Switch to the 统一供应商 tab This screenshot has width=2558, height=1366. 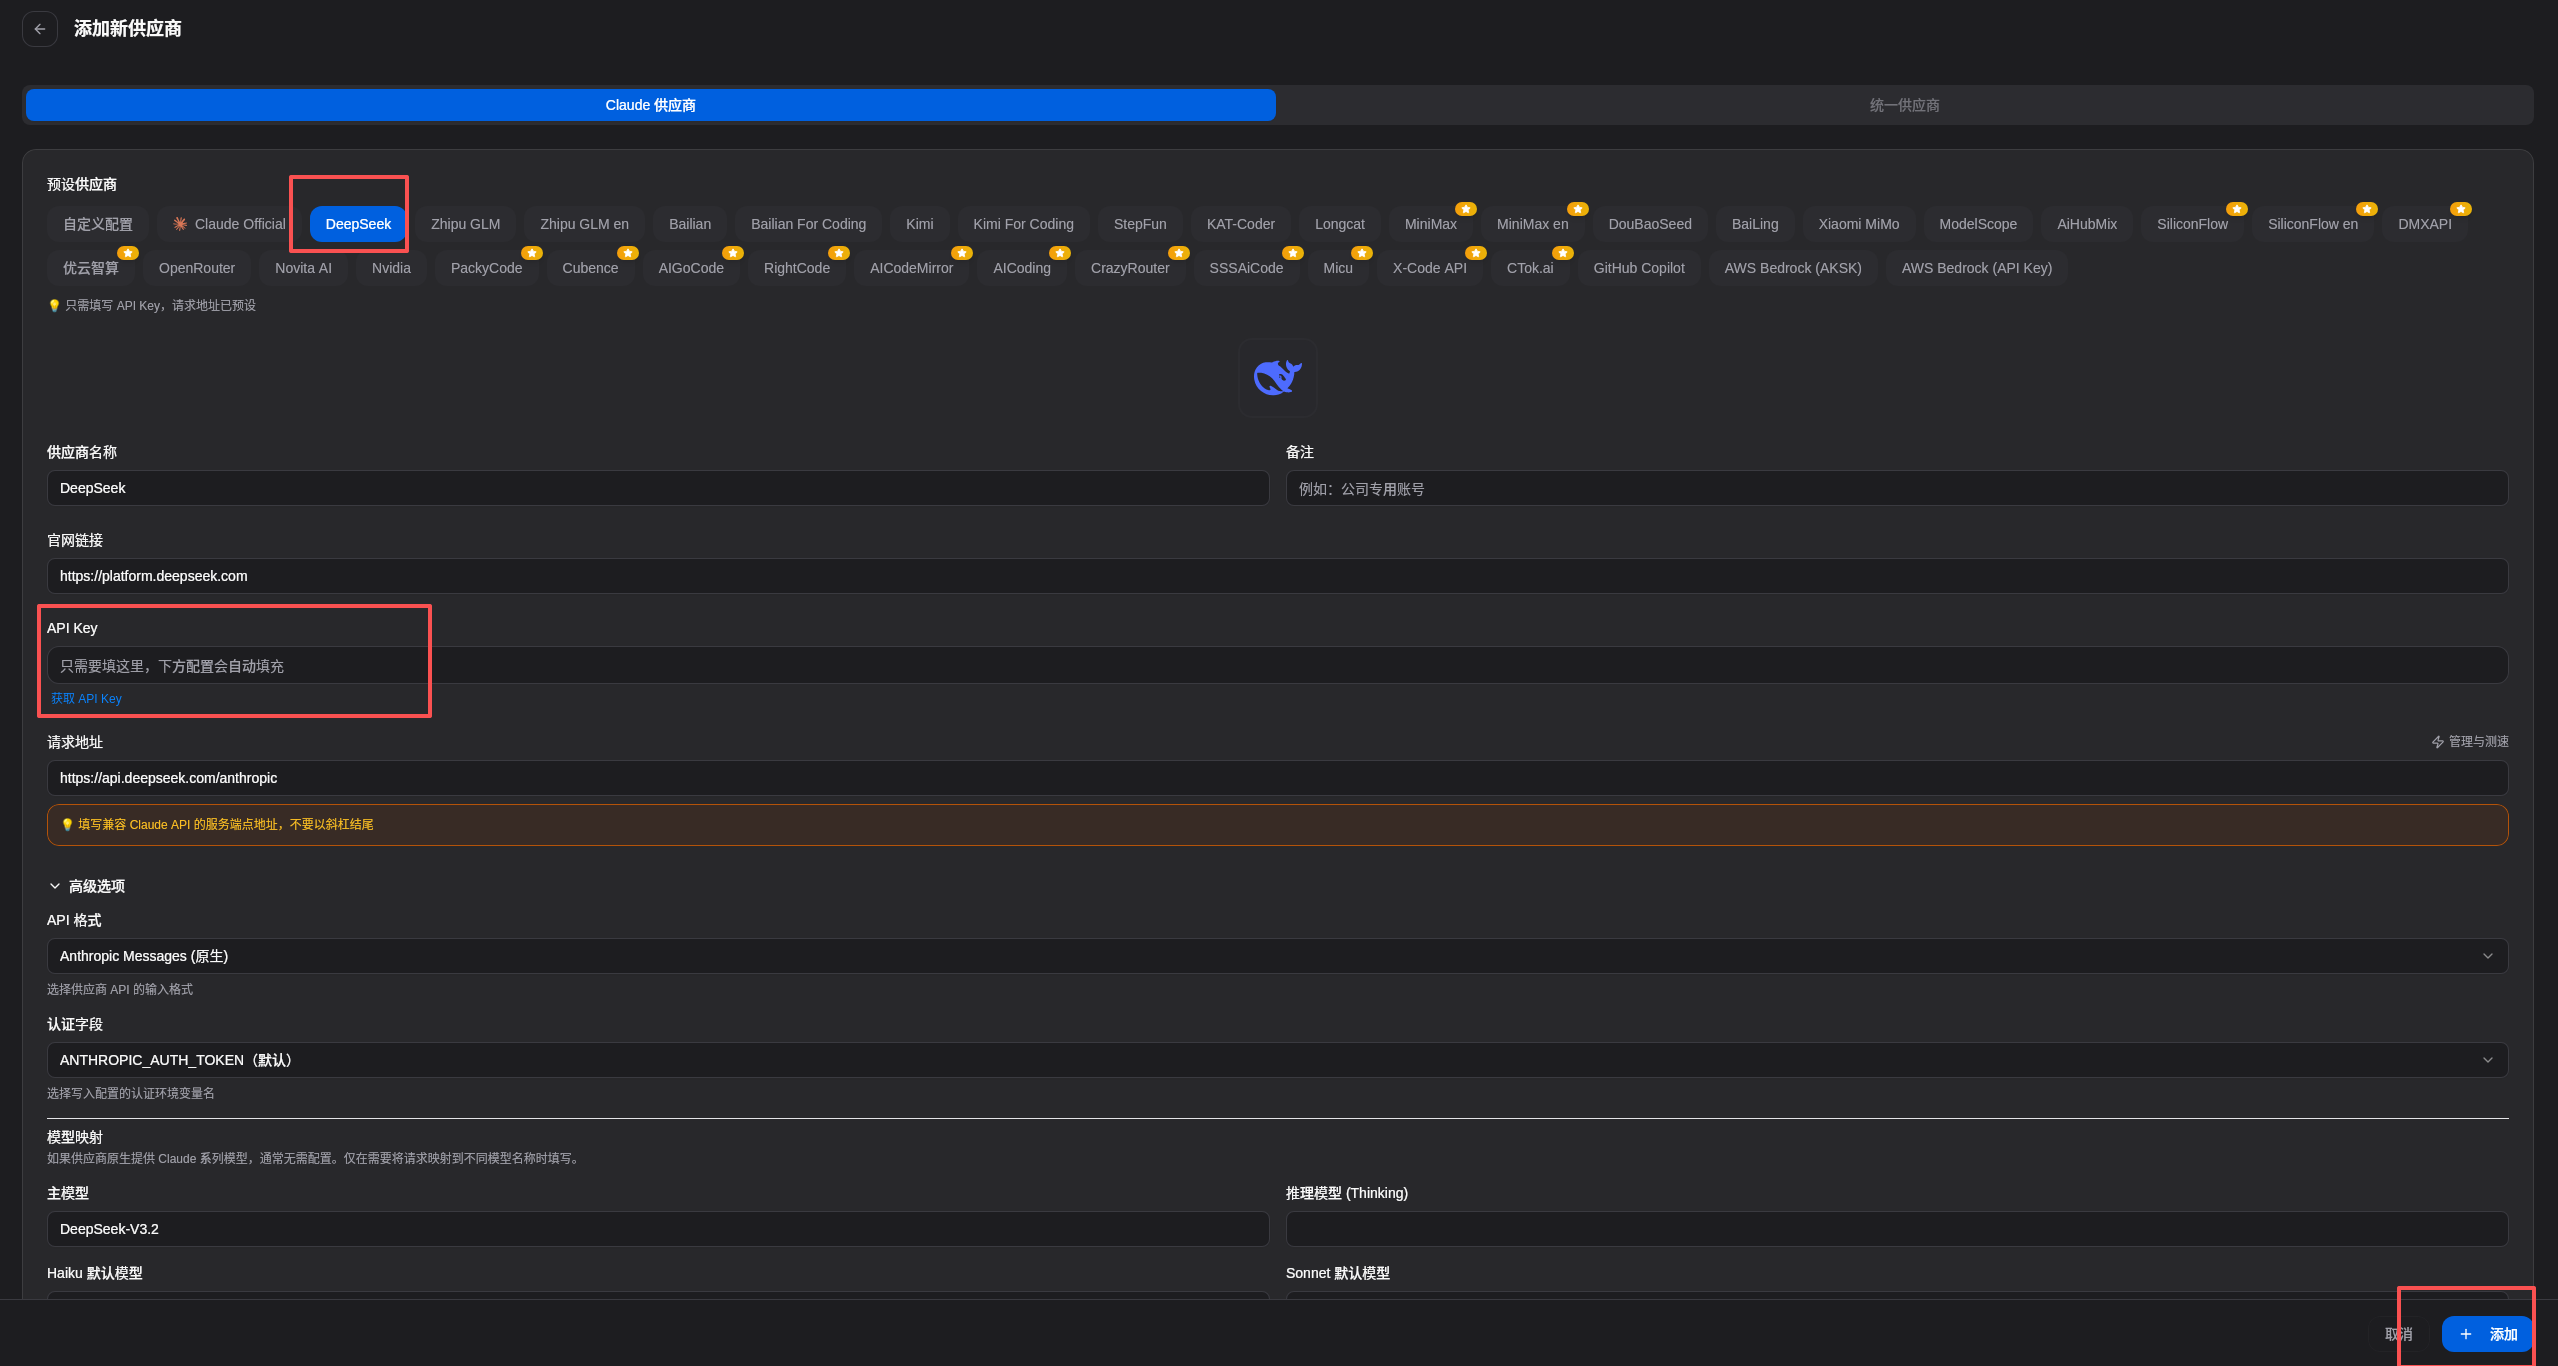1904,105
